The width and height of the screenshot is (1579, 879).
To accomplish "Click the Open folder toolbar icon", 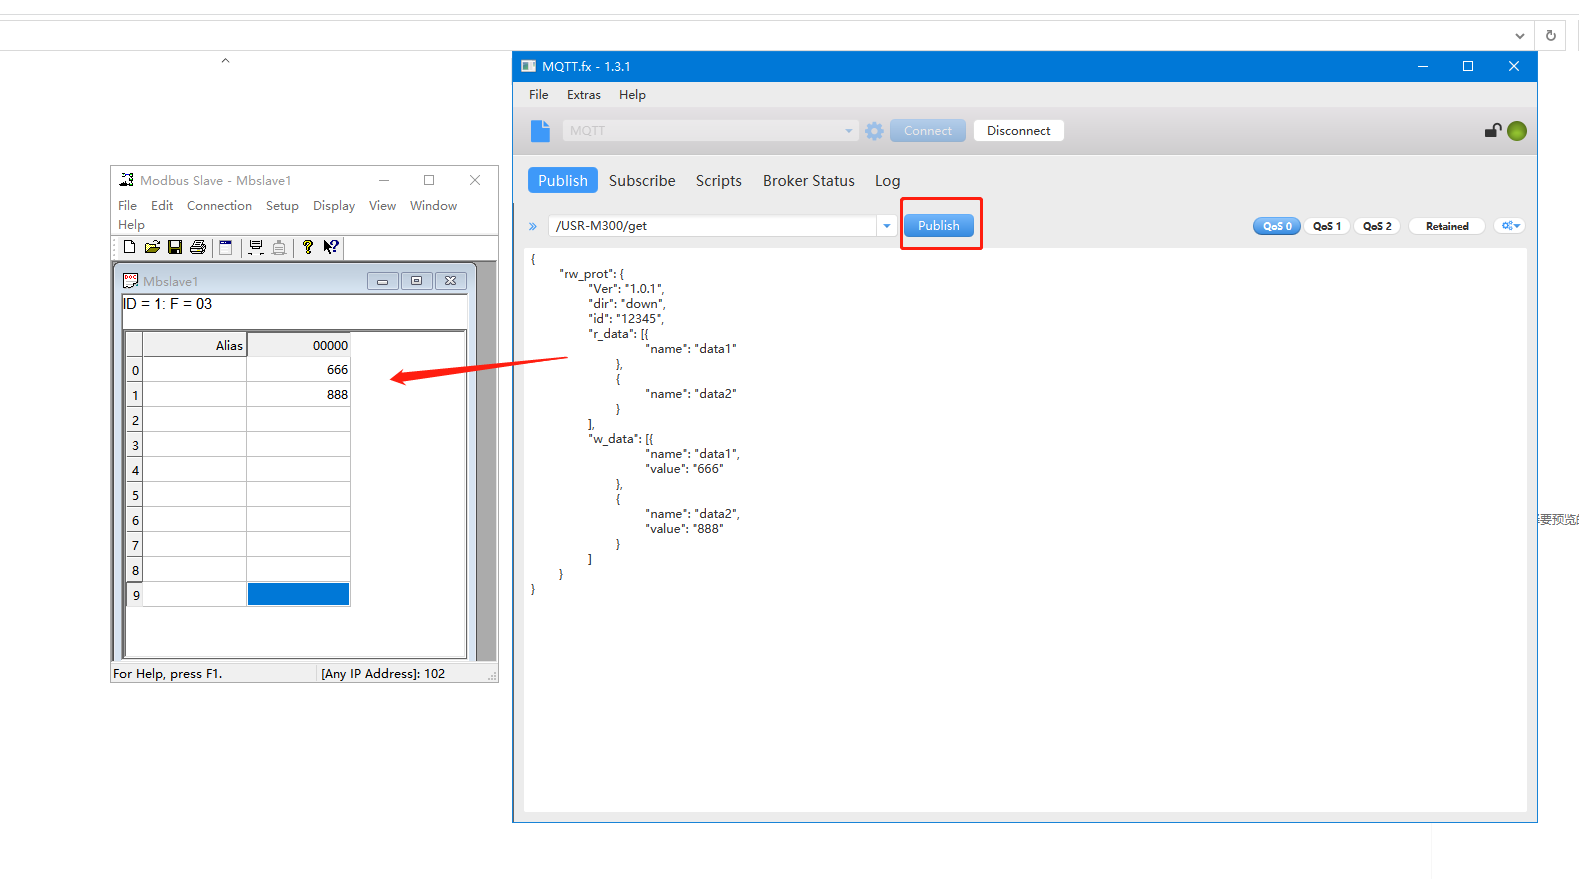I will (152, 247).
